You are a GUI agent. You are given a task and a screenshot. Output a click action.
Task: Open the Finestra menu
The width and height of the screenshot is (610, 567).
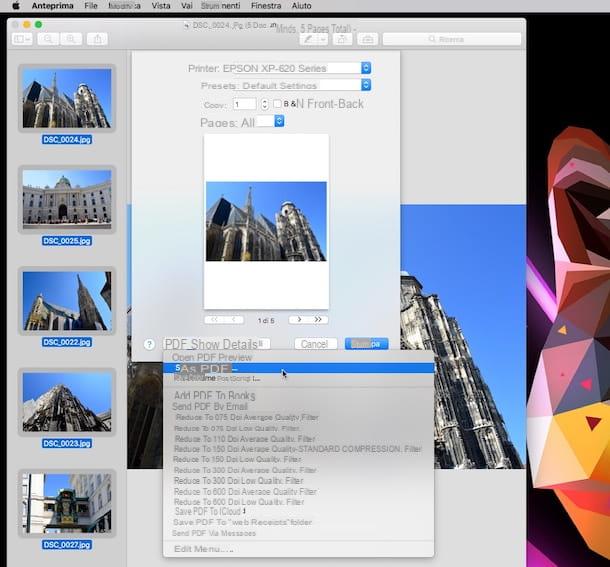[x=266, y=6]
